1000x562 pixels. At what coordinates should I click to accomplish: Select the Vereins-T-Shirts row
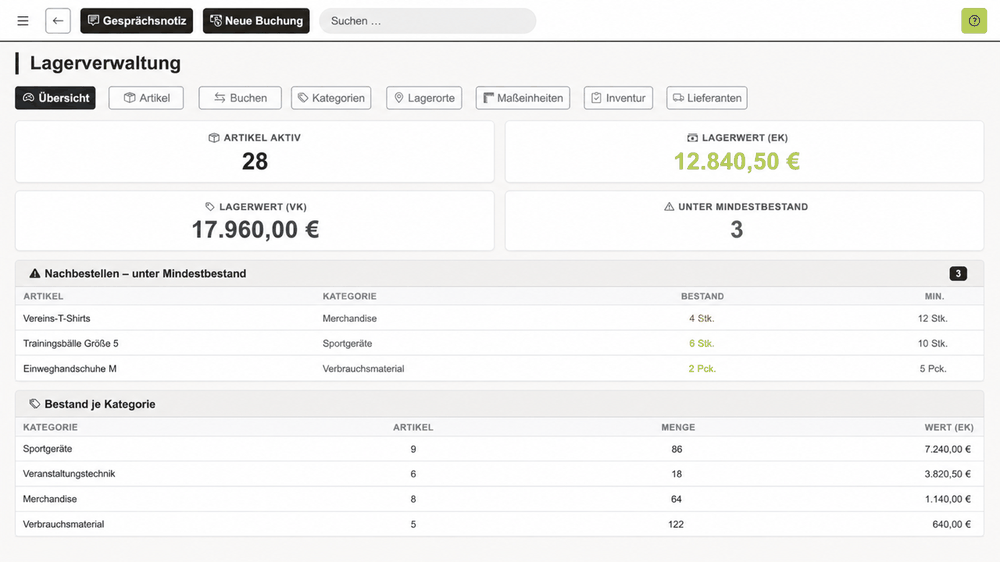(499, 318)
